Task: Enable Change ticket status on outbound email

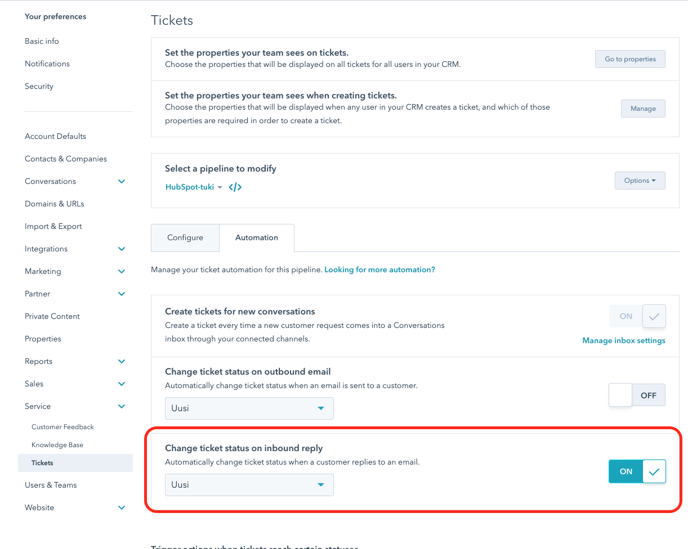Action: pyautogui.click(x=637, y=395)
